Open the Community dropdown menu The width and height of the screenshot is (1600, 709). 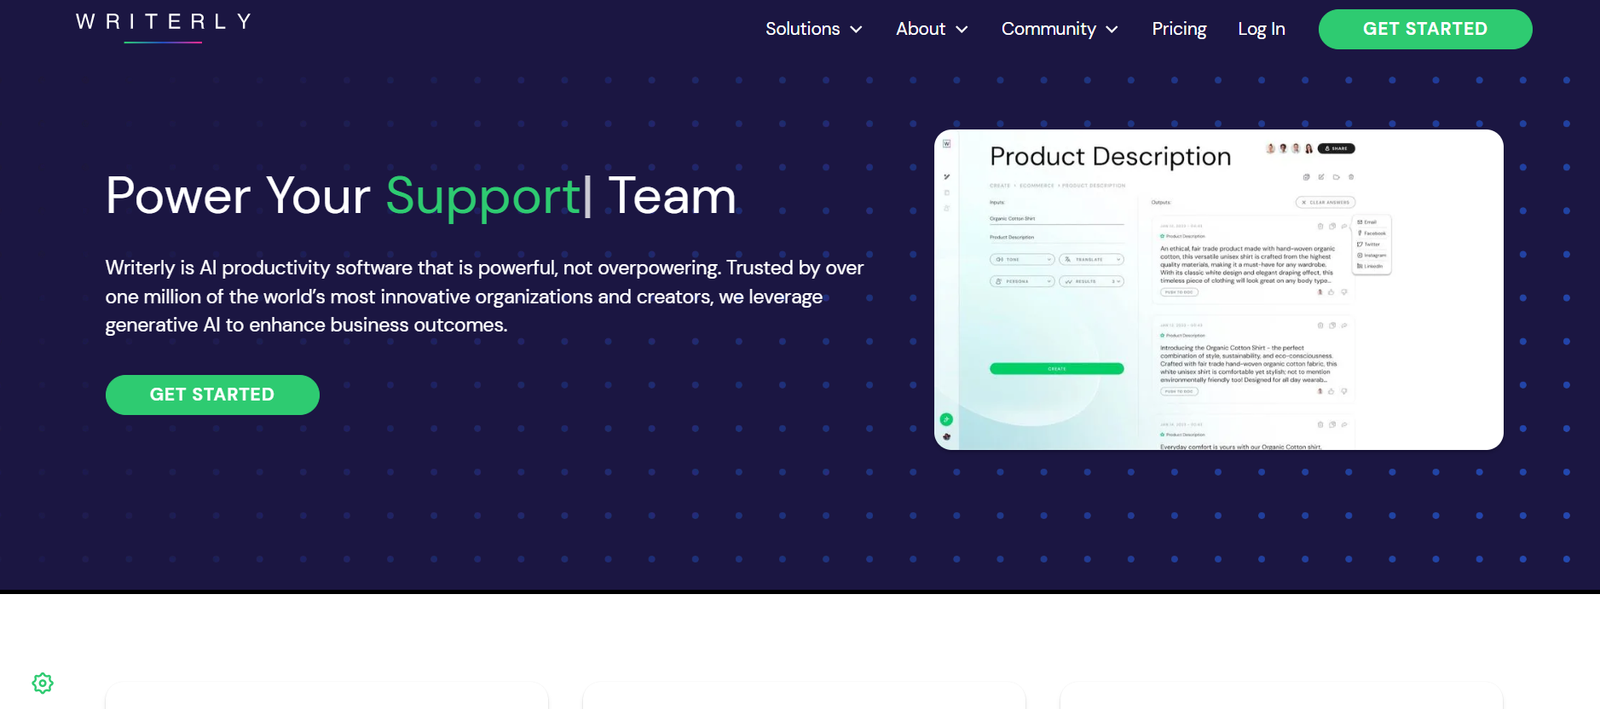[1060, 29]
